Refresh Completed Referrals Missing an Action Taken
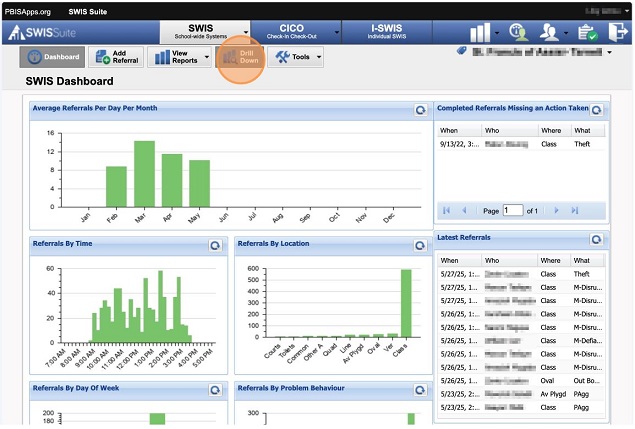The image size is (635, 429). (597, 110)
